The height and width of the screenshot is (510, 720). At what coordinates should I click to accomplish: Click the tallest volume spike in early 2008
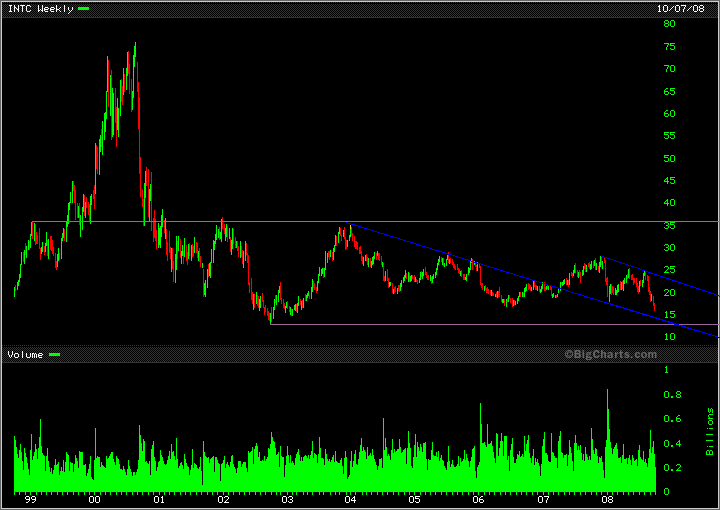coord(608,440)
